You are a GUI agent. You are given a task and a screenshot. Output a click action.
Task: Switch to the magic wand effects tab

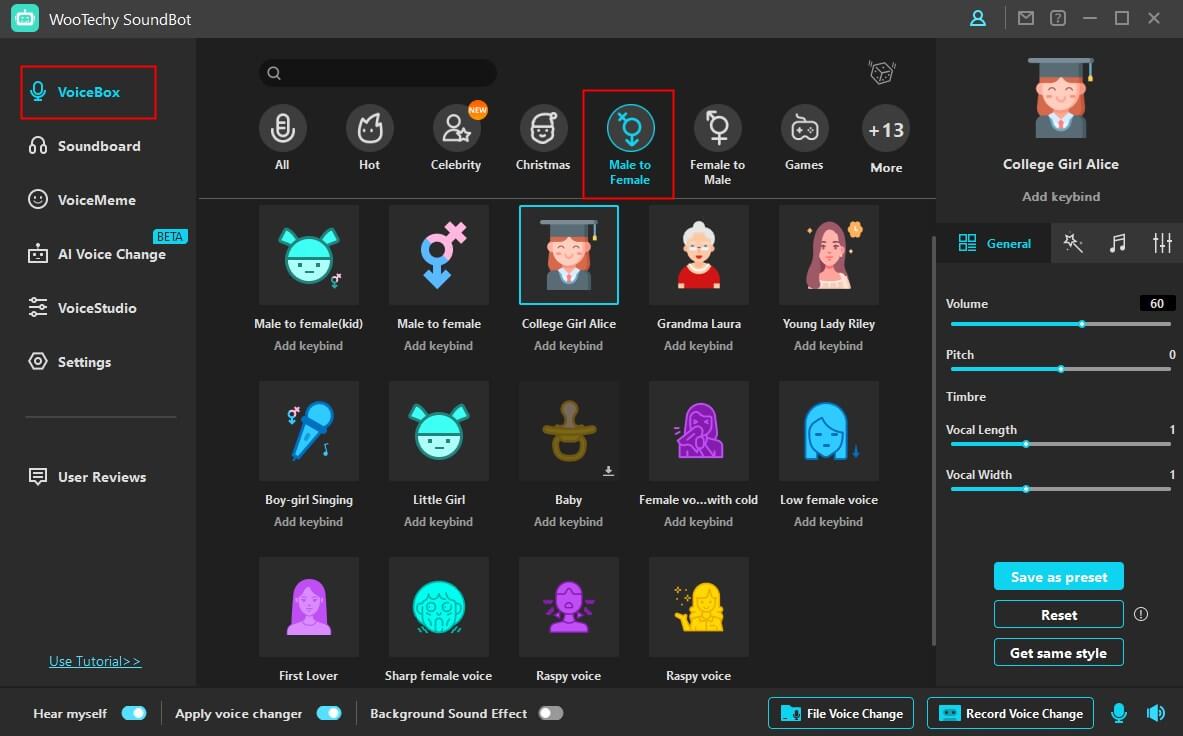[1073, 243]
